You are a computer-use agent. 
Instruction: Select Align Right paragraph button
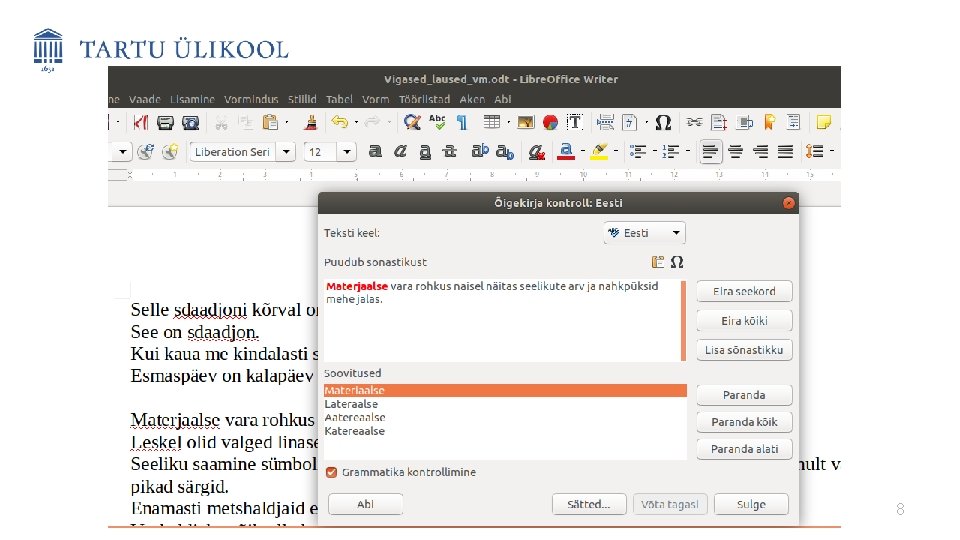(x=760, y=151)
